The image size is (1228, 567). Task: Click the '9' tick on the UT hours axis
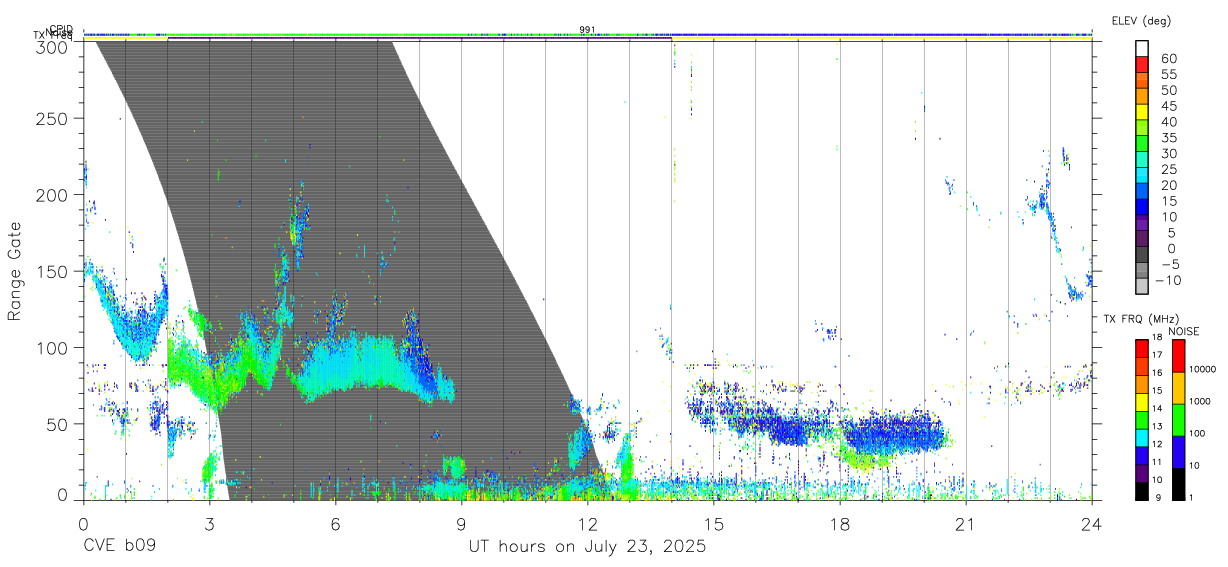[461, 523]
